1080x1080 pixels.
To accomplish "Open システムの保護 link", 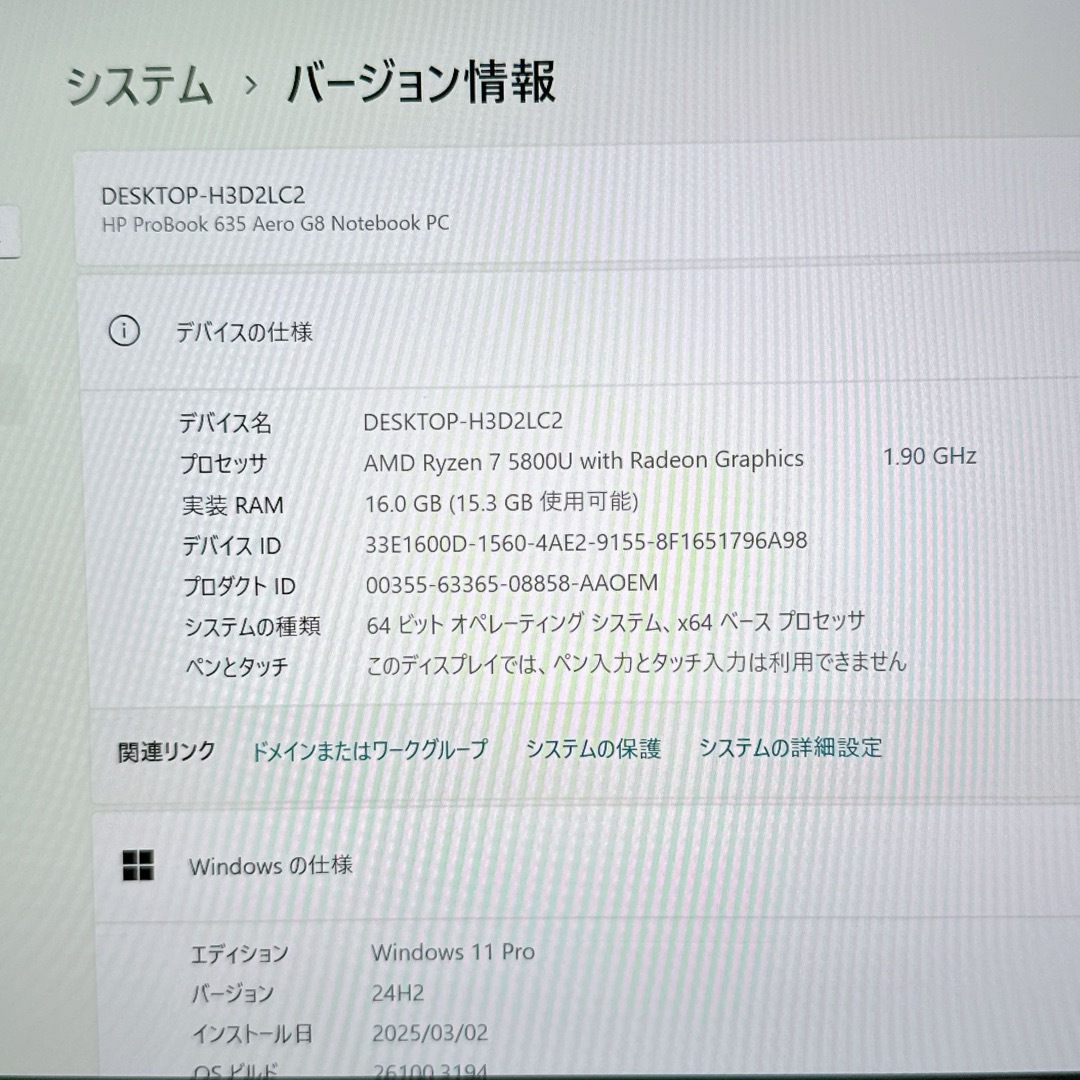I will 593,749.
